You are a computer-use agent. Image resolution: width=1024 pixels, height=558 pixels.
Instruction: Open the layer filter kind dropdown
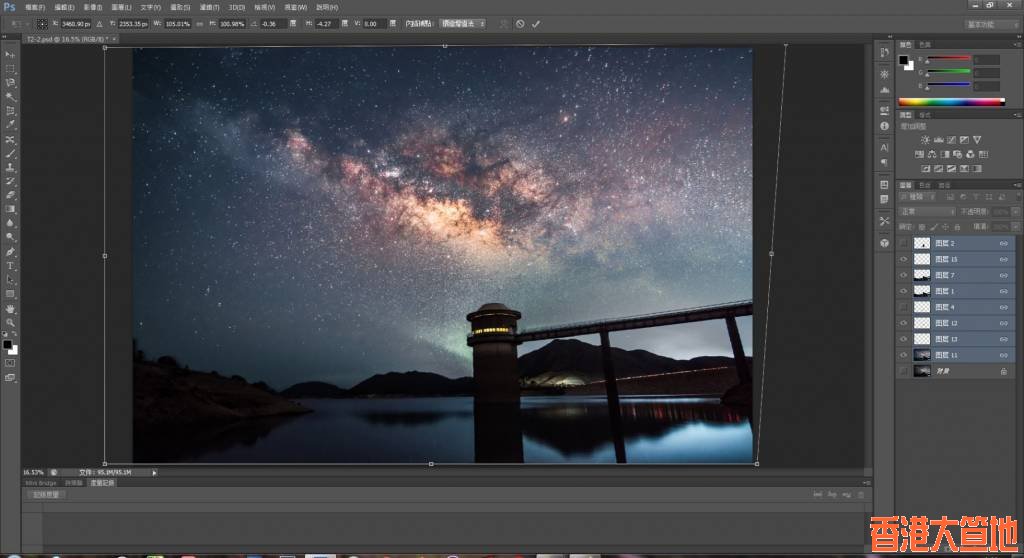coord(918,197)
